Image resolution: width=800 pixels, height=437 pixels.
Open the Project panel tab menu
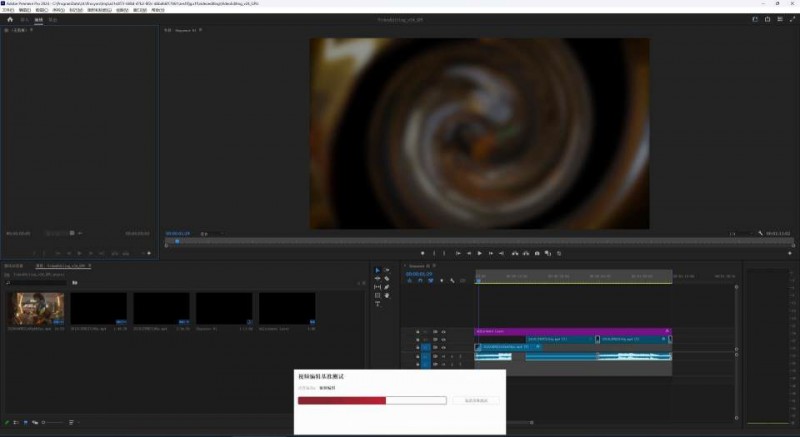pos(89,266)
